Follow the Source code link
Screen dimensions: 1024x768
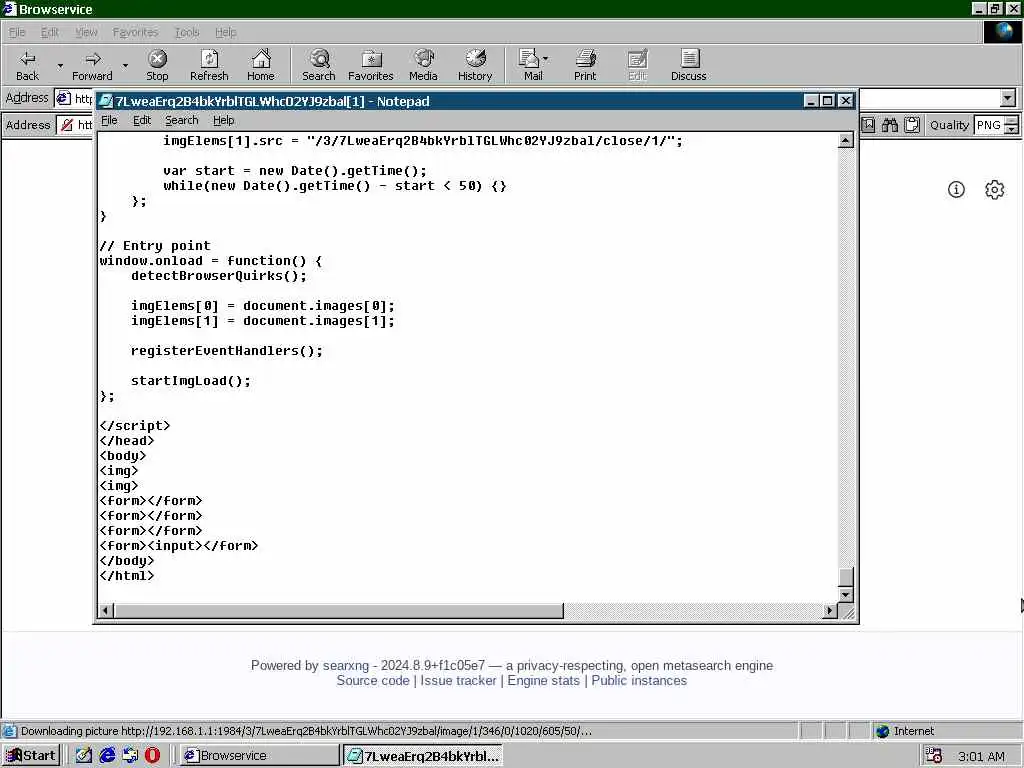373,680
